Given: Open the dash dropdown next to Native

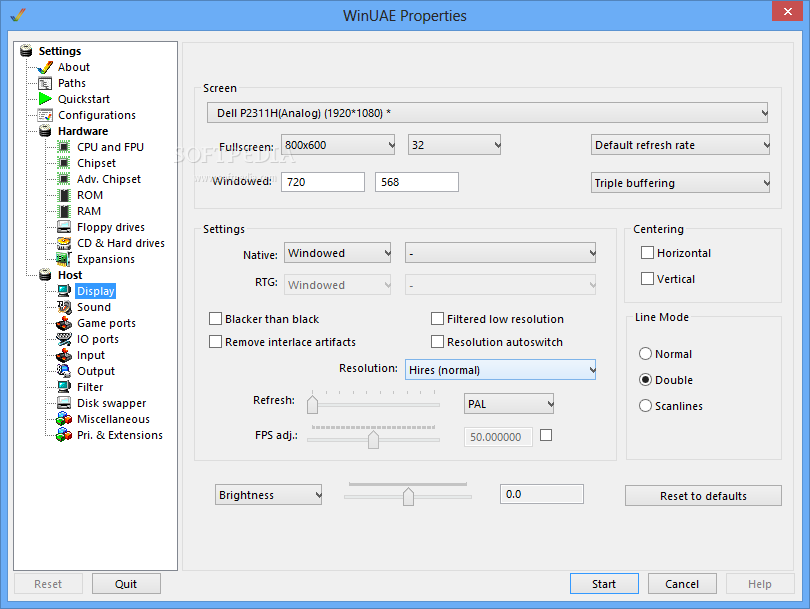Looking at the screenshot, I should click(500, 253).
